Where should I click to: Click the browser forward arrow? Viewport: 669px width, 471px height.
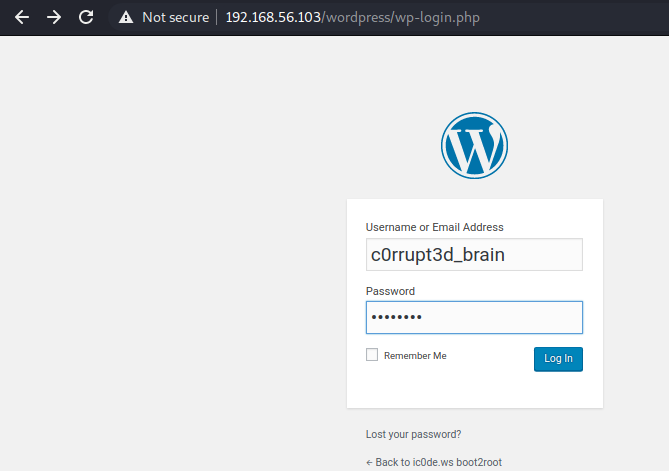point(54,17)
